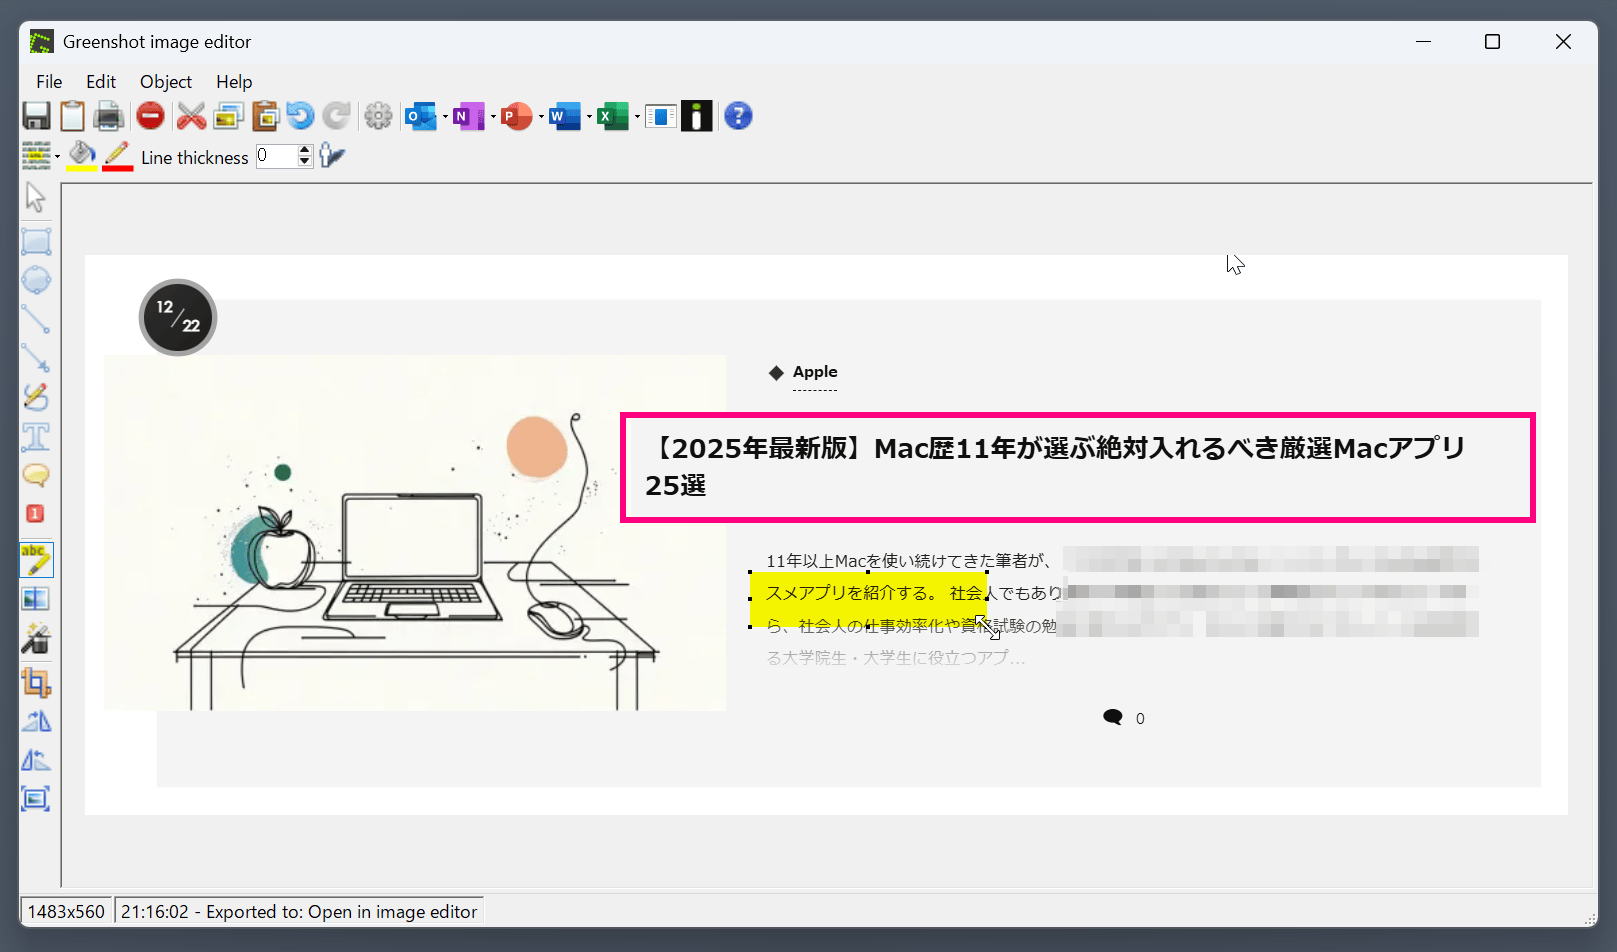The width and height of the screenshot is (1617, 952).
Task: Select the Text tool
Action: 37,437
